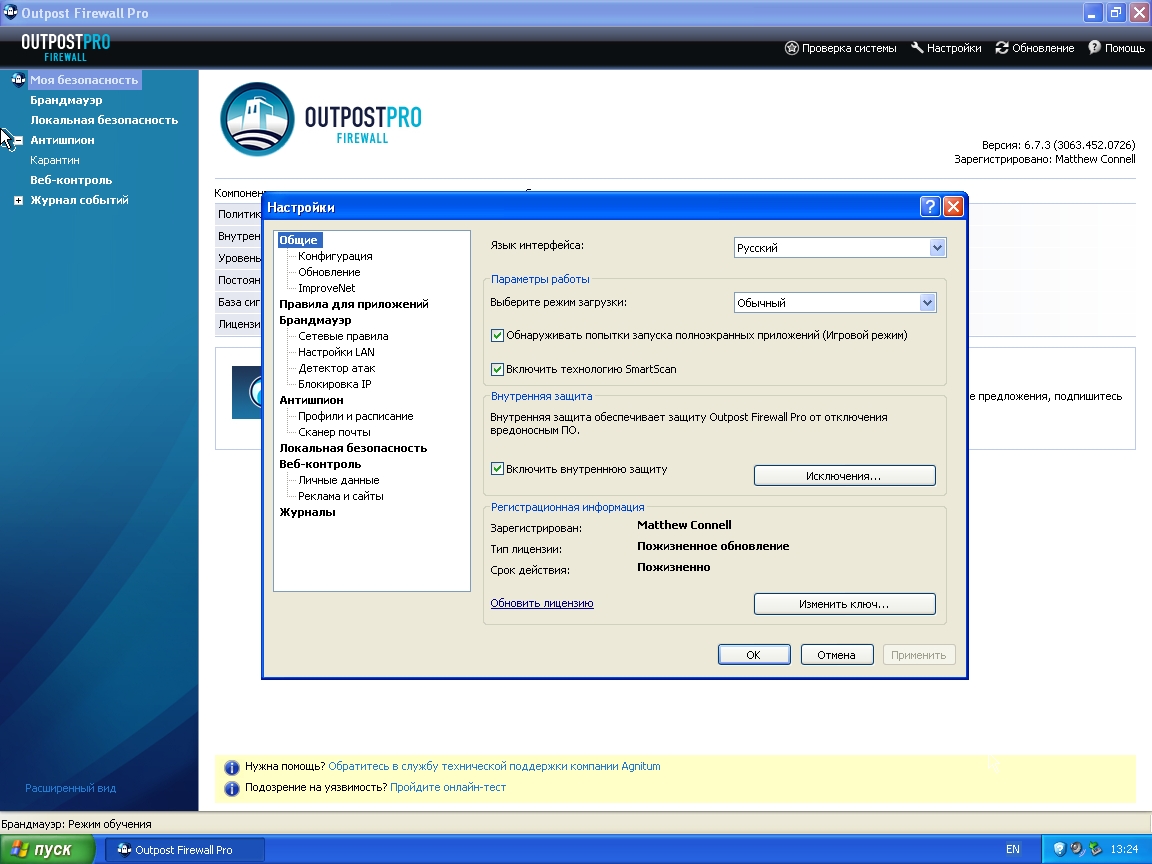Select Настройки LAN tree item
Screen dimensions: 1152x864
click(336, 353)
